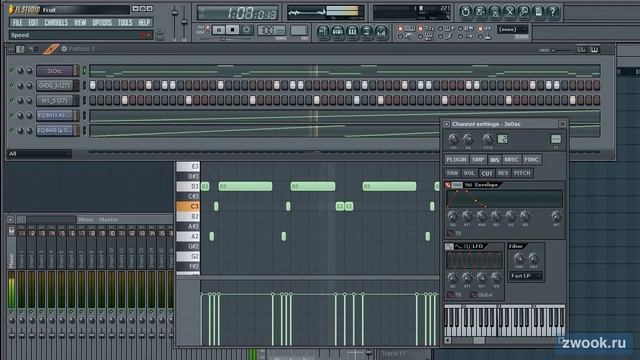
Task: Open the All channel group filter
Action: click(x=40, y=154)
